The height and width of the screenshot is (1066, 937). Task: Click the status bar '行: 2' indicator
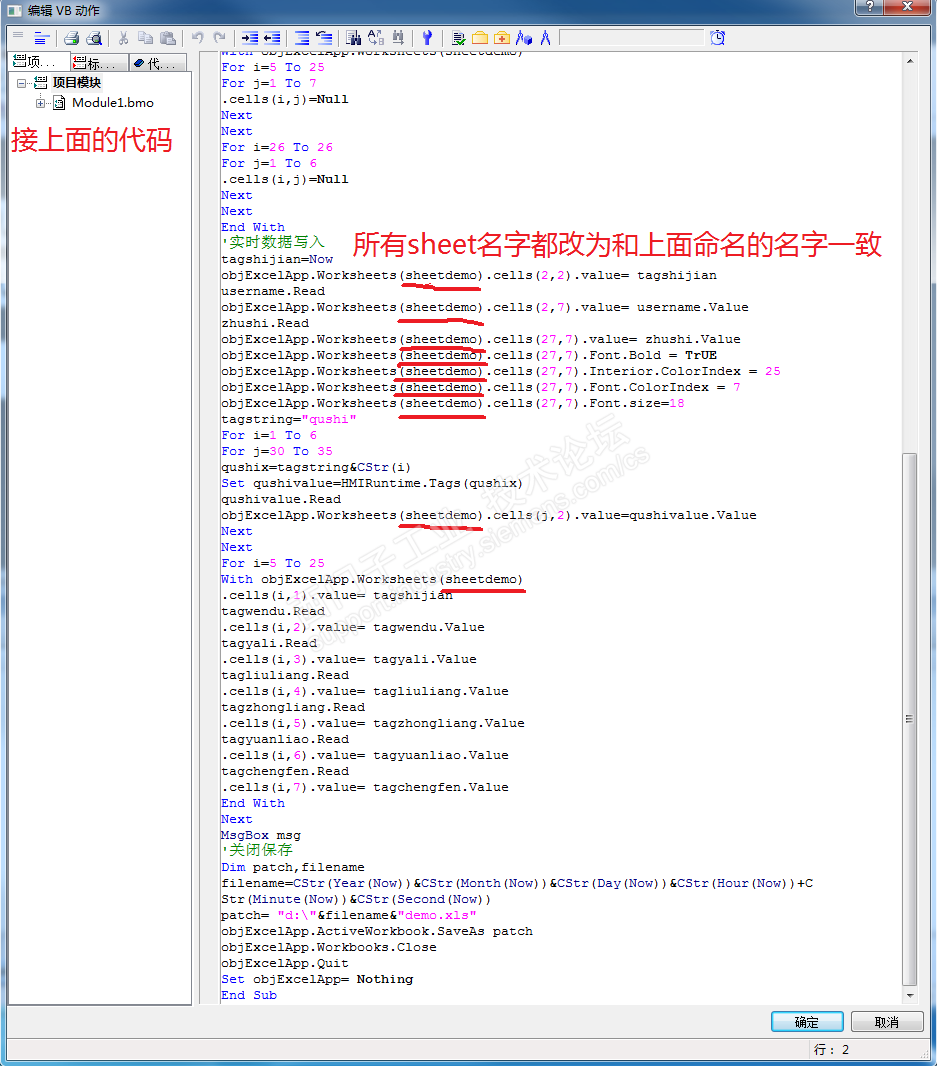tap(831, 1050)
